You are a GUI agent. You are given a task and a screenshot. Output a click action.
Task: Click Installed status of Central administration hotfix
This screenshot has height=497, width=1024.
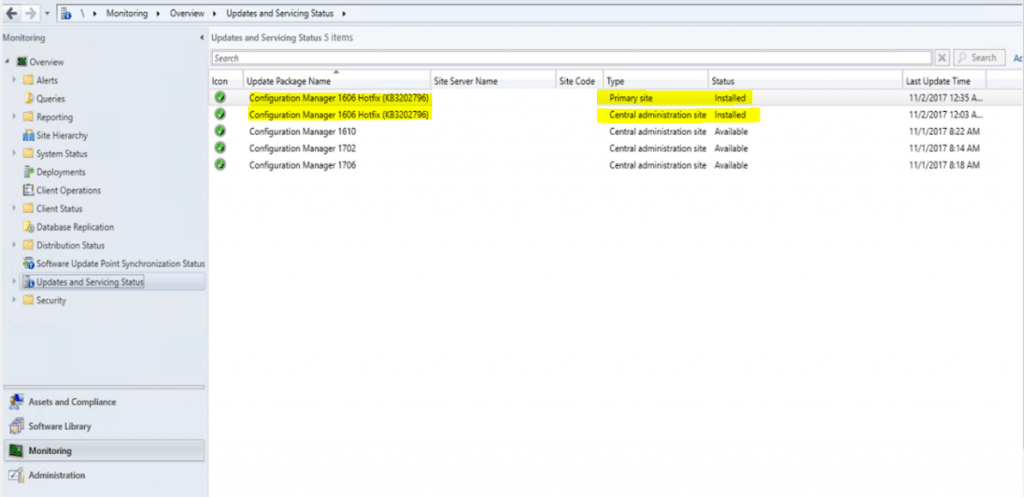coord(729,114)
